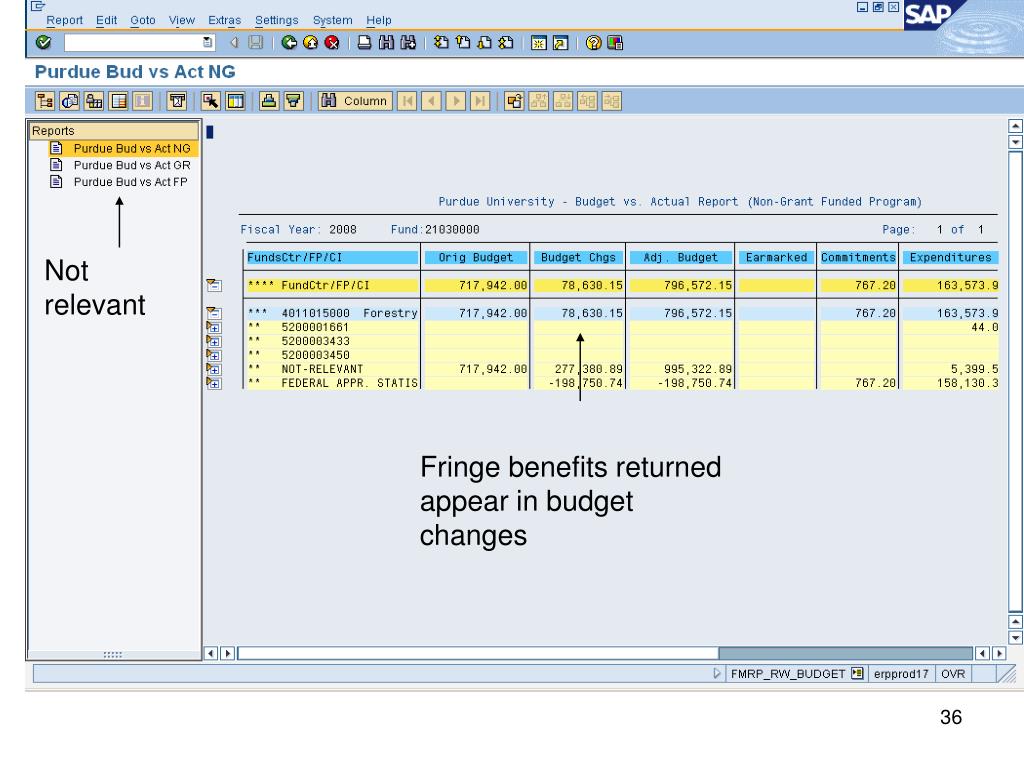This screenshot has width=1024, height=768.
Task: Click the system menu icon left of Report
Action: pos(38,7)
